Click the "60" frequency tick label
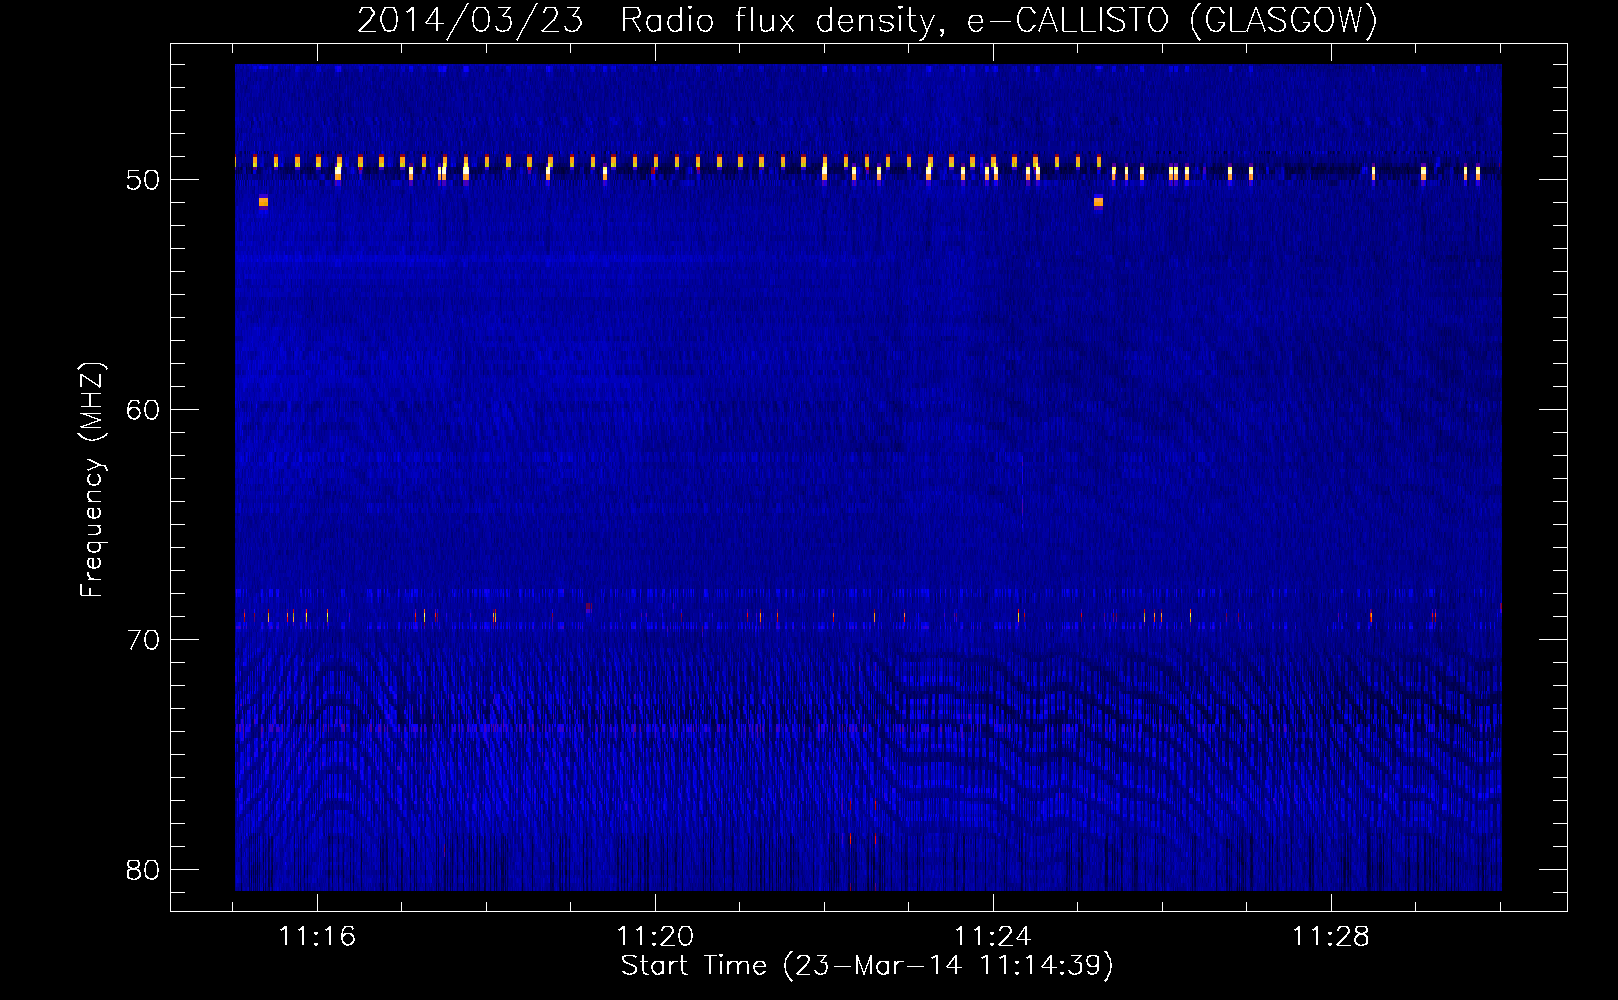This screenshot has height=1000, width=1618. coord(143,410)
